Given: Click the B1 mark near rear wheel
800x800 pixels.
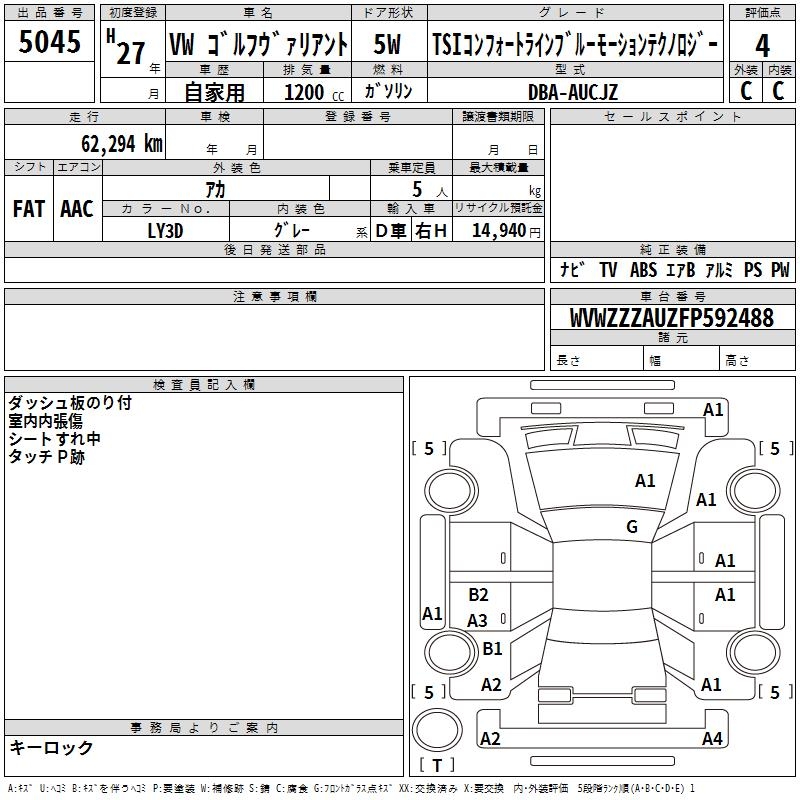Looking at the screenshot, I should tap(492, 648).
